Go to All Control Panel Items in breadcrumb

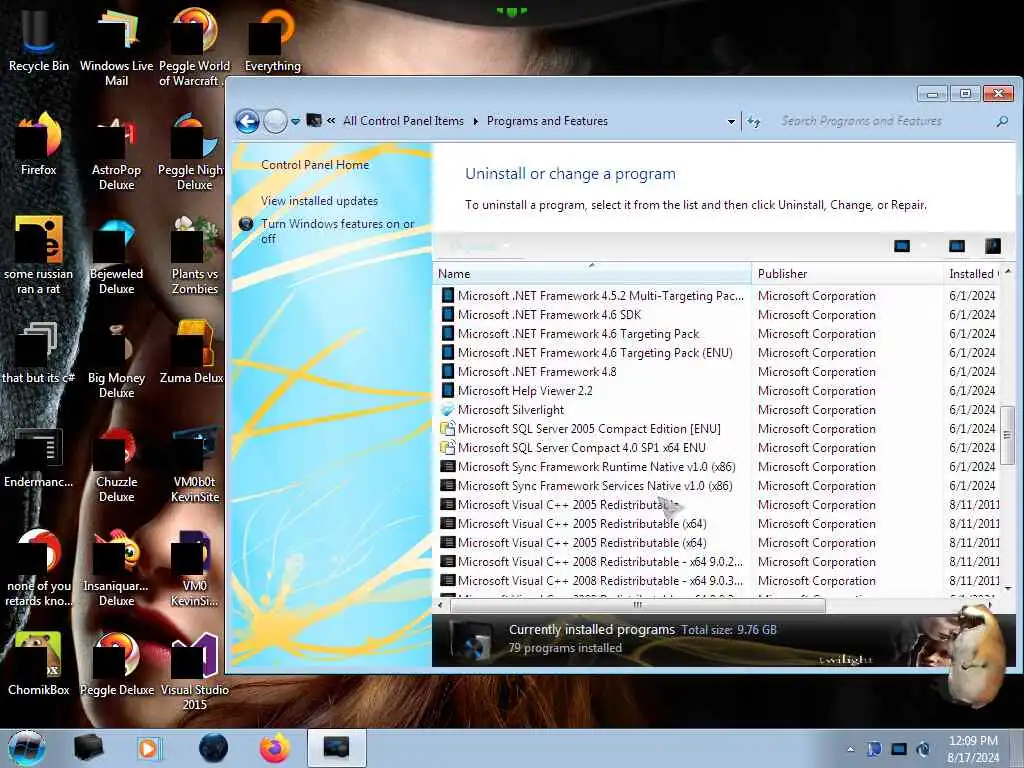[x=403, y=121]
